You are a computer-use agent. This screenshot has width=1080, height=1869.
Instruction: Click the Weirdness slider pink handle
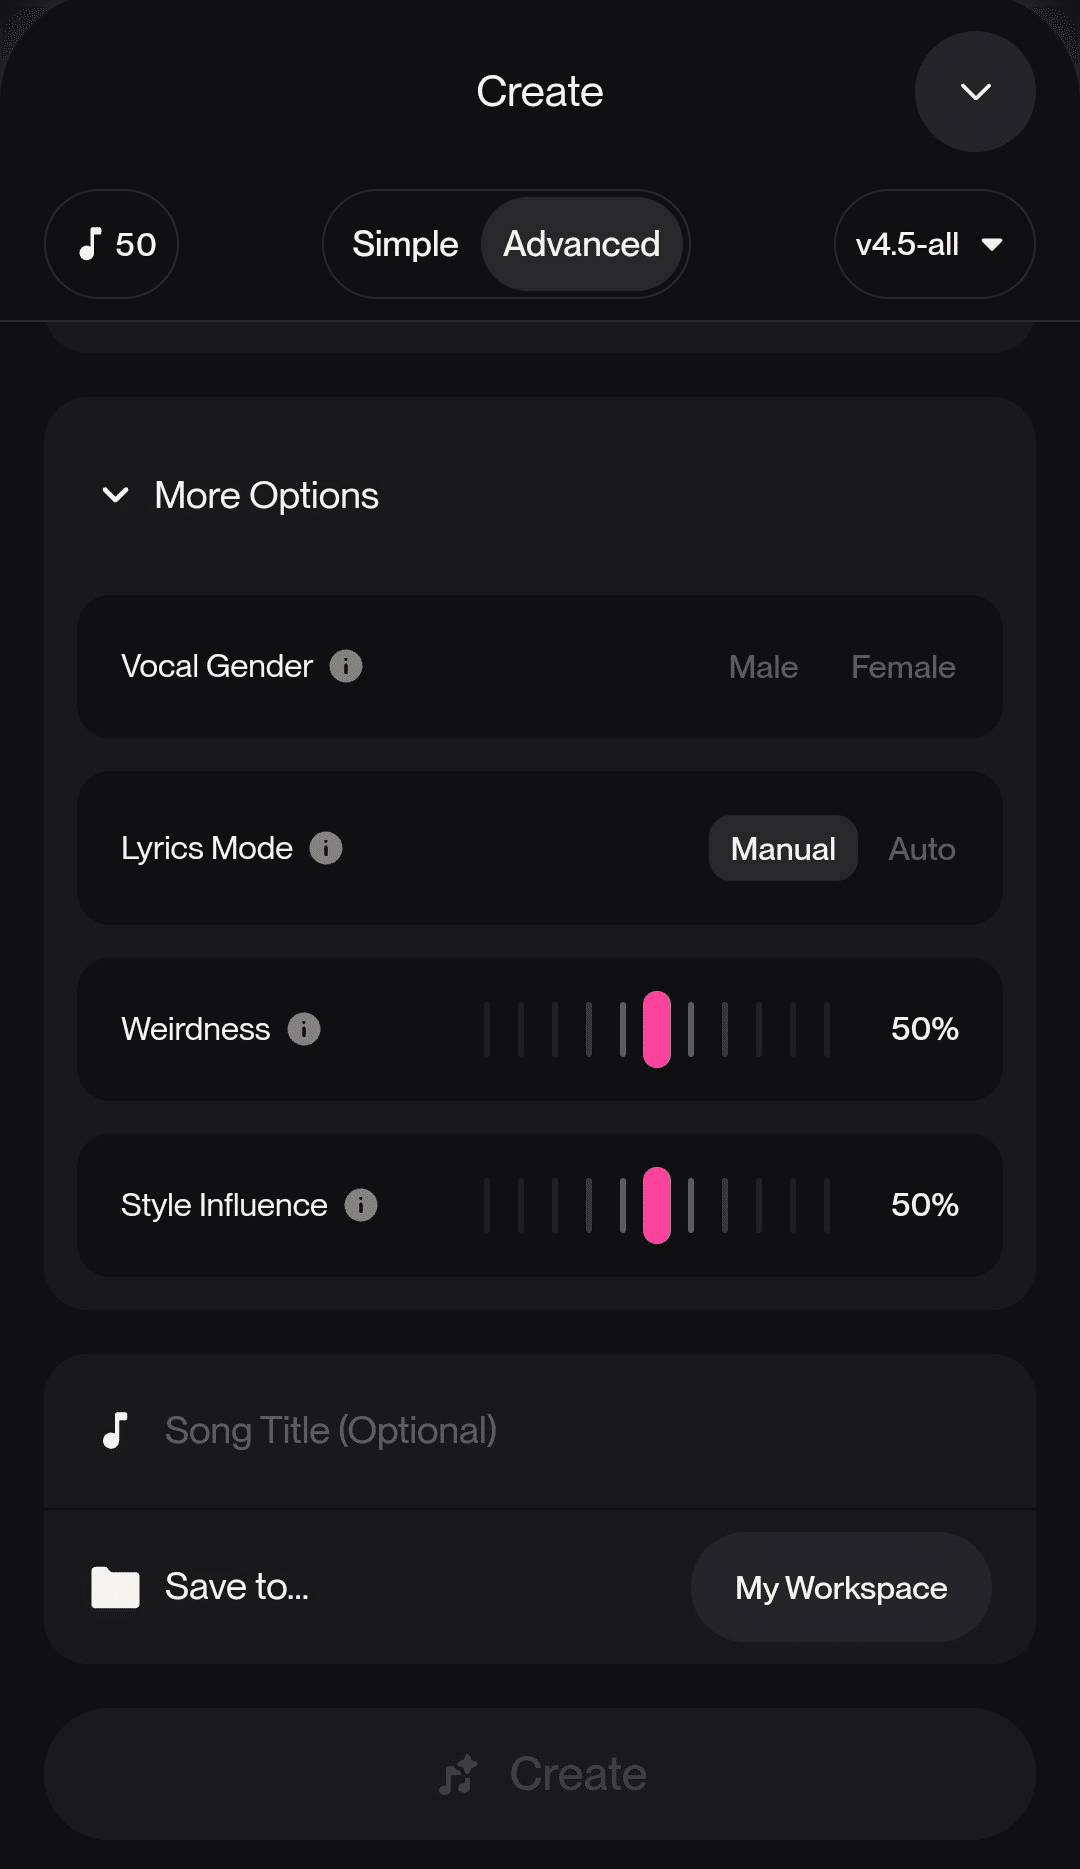coord(657,1029)
